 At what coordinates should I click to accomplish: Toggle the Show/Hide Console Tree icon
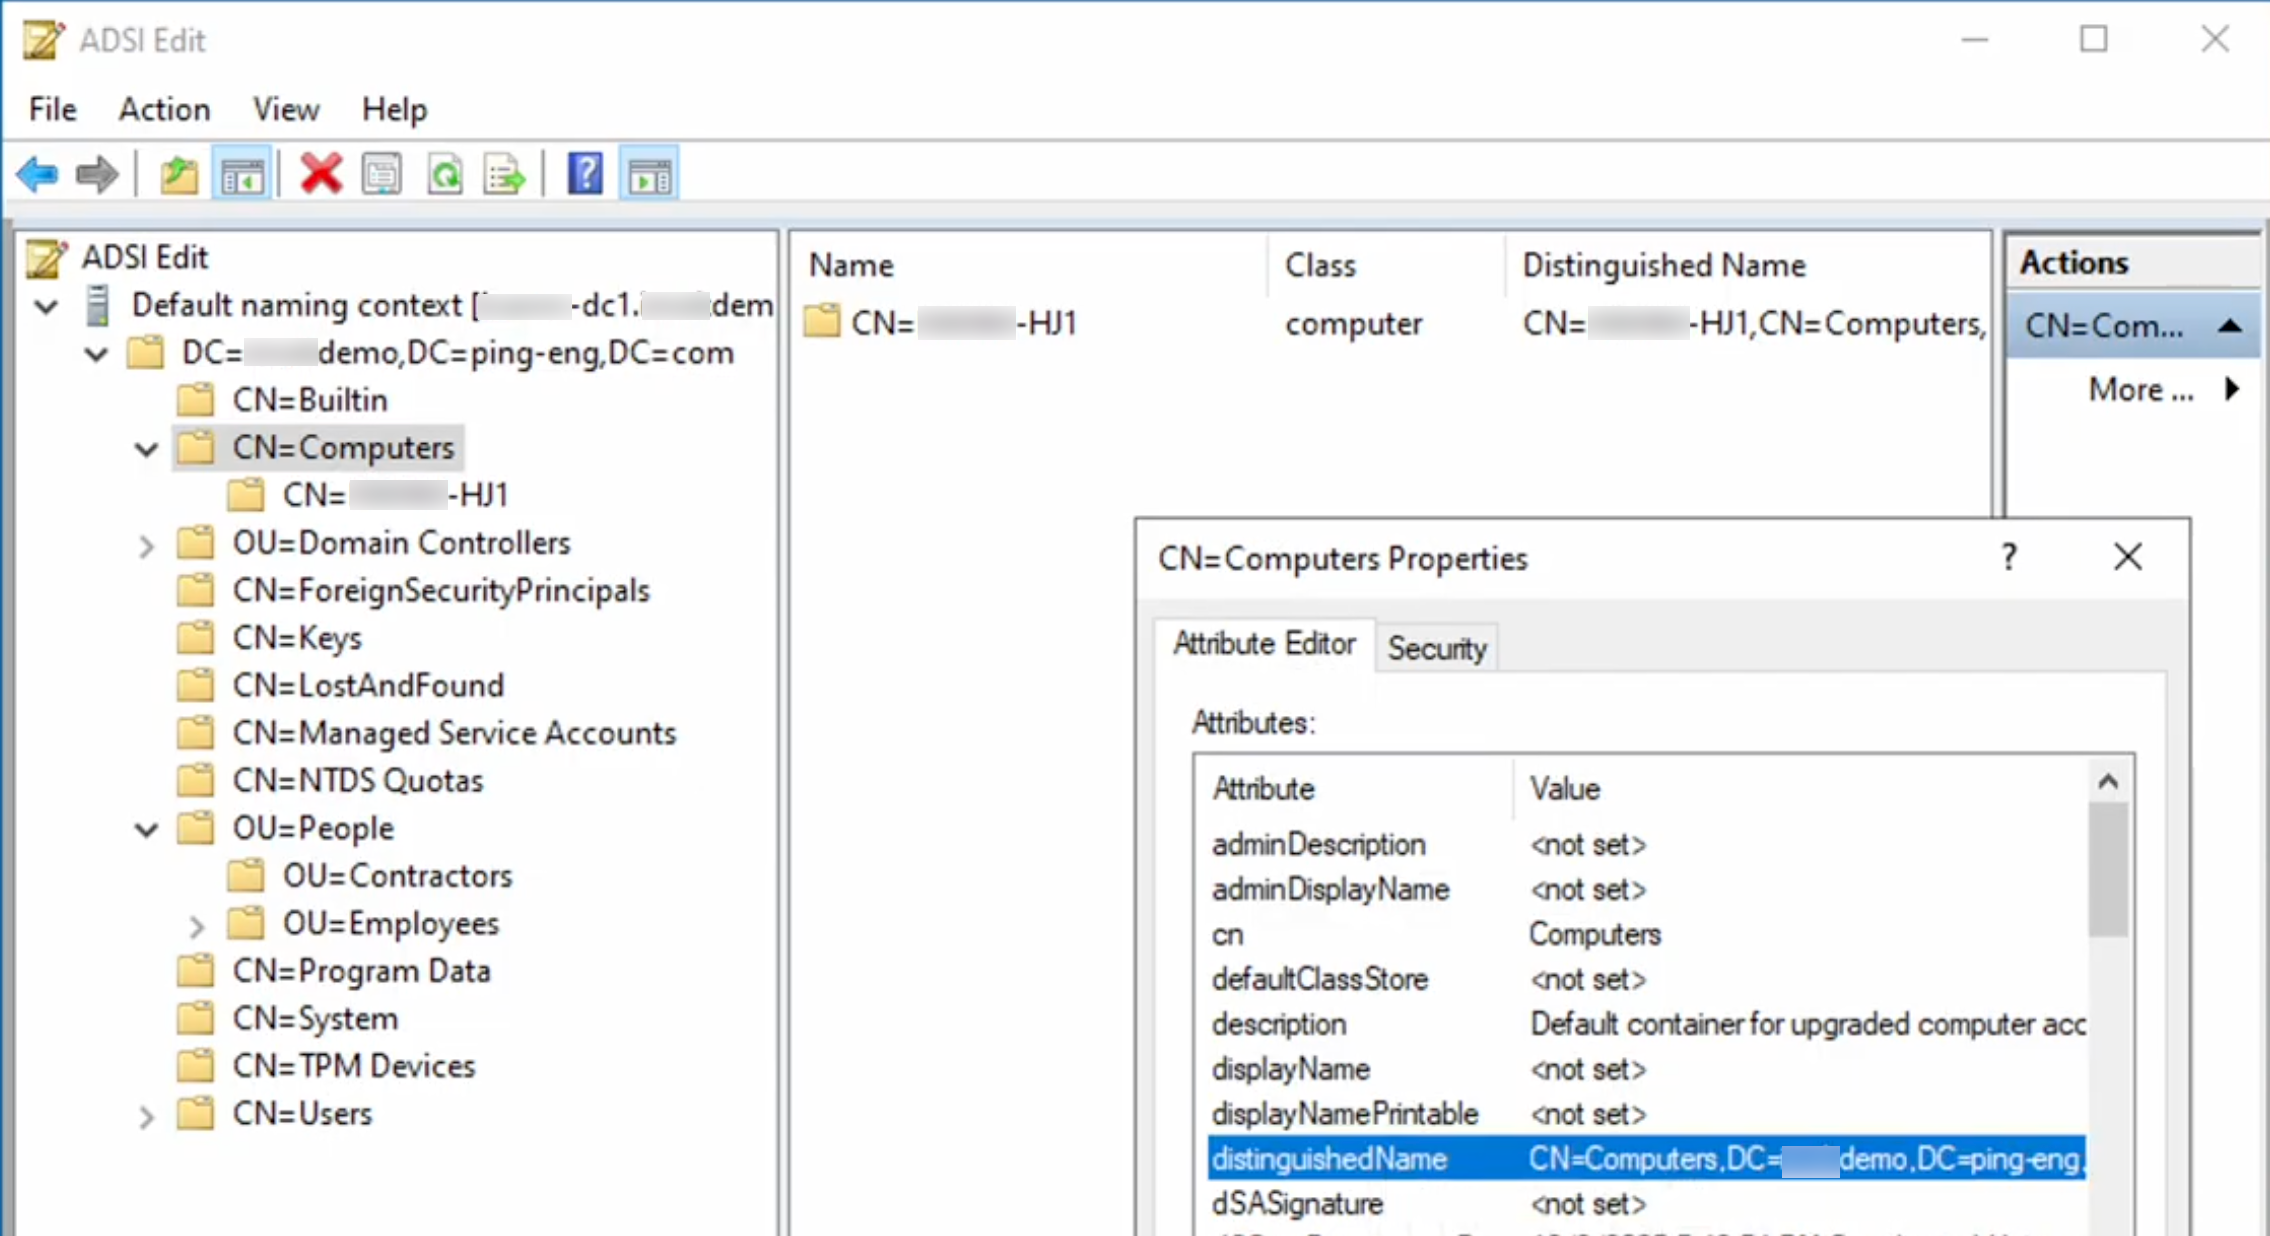click(x=242, y=173)
